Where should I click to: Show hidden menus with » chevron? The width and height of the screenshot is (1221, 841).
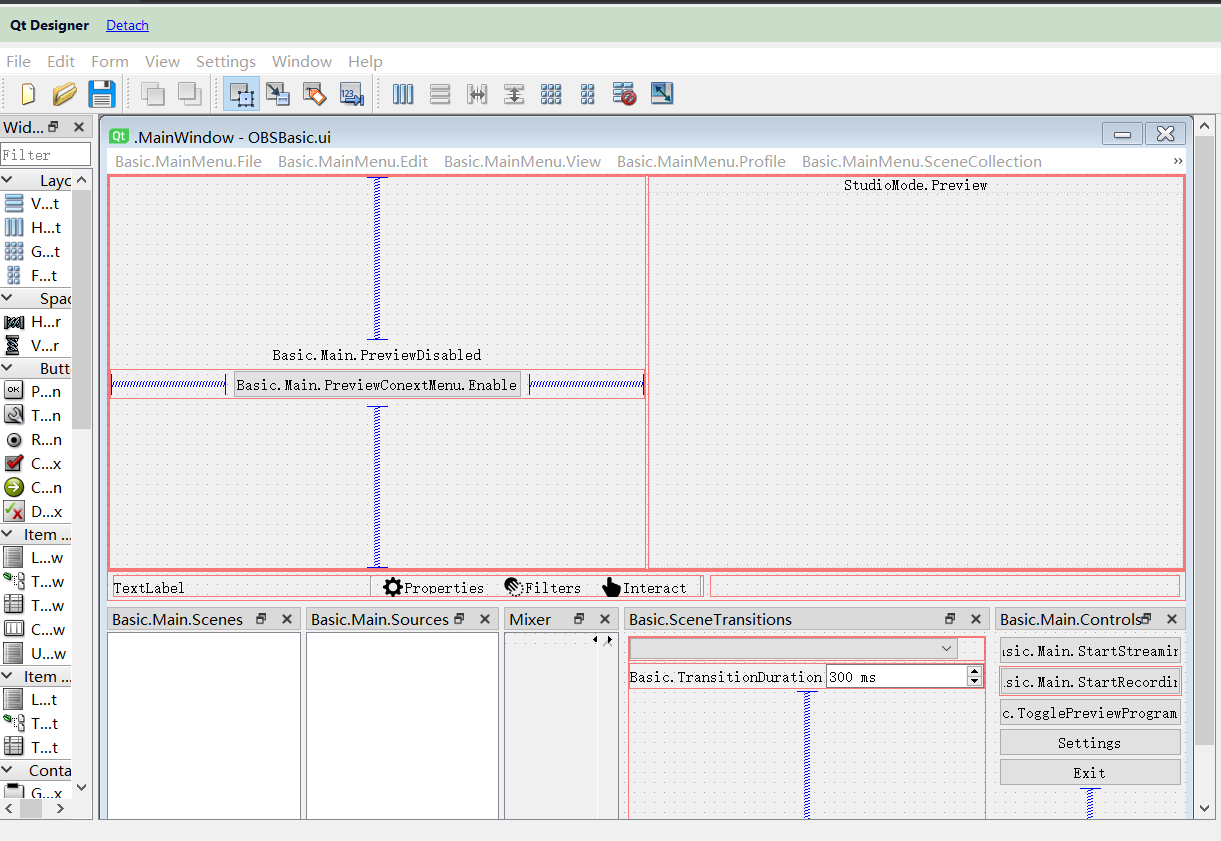point(1178,161)
